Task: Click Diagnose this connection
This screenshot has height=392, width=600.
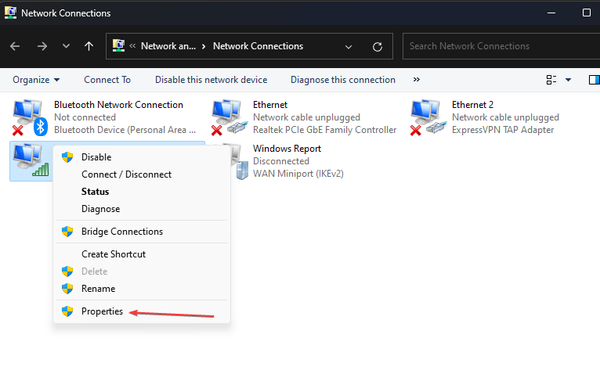Action: click(343, 80)
